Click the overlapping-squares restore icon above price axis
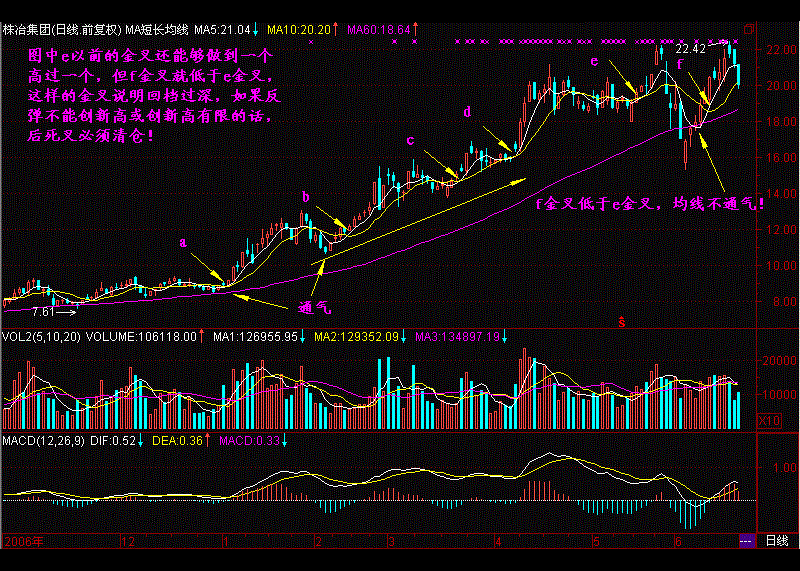Viewport: 800px width, 571px height. click(749, 29)
